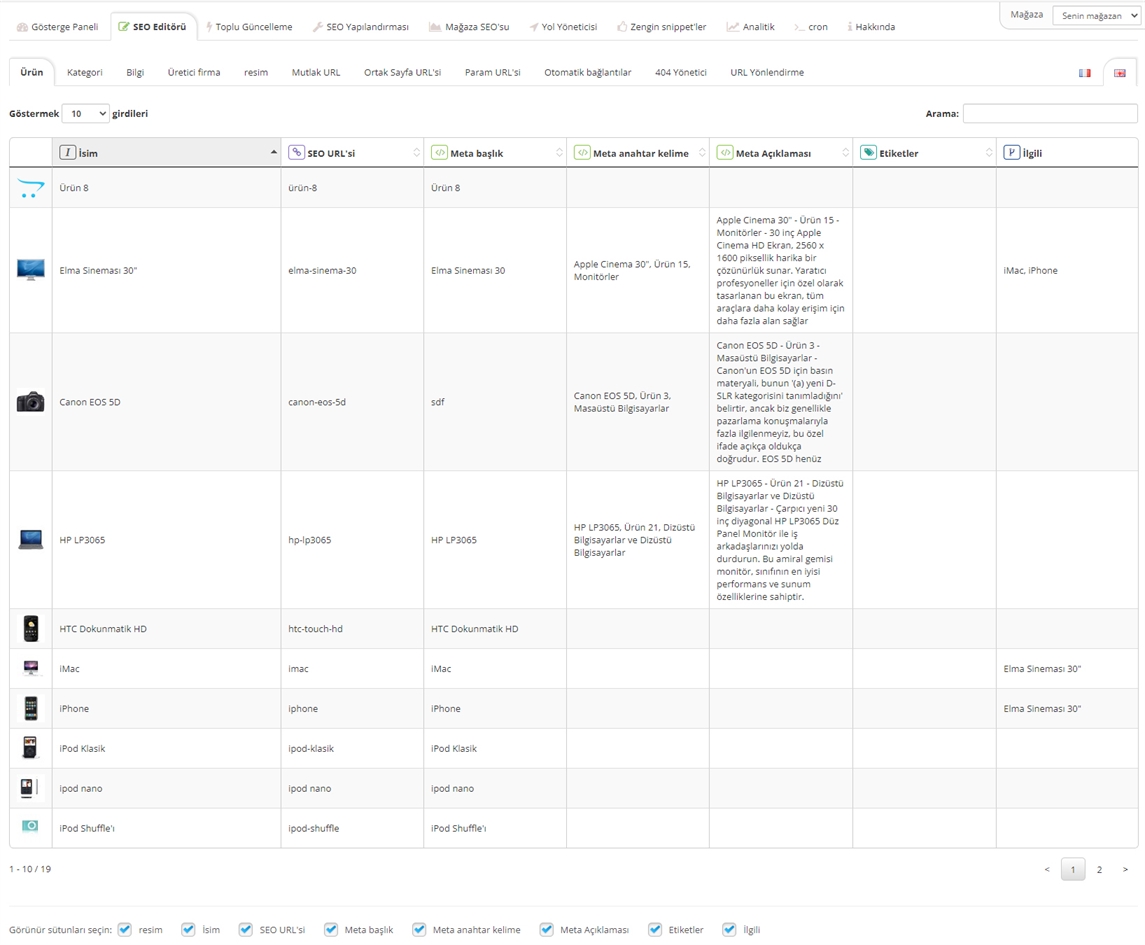Click the sdf meta title cell
The width and height of the screenshot is (1145, 945).
495,402
